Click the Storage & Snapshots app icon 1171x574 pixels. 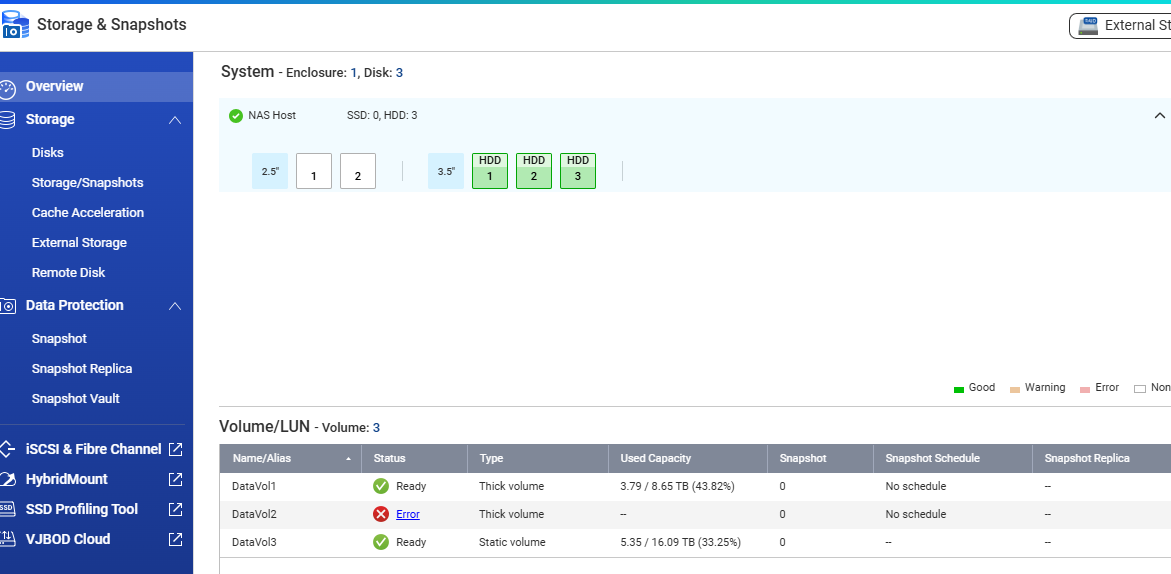coord(15,25)
